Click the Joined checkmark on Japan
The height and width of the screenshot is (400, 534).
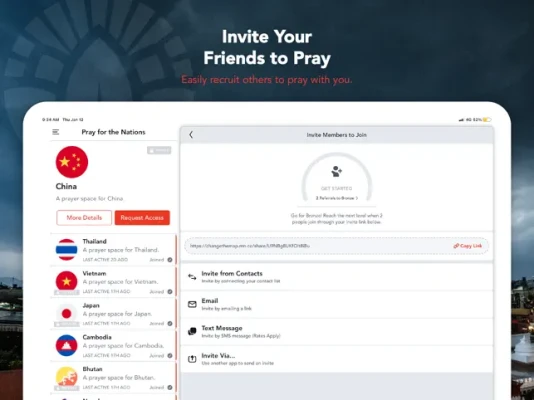point(170,323)
